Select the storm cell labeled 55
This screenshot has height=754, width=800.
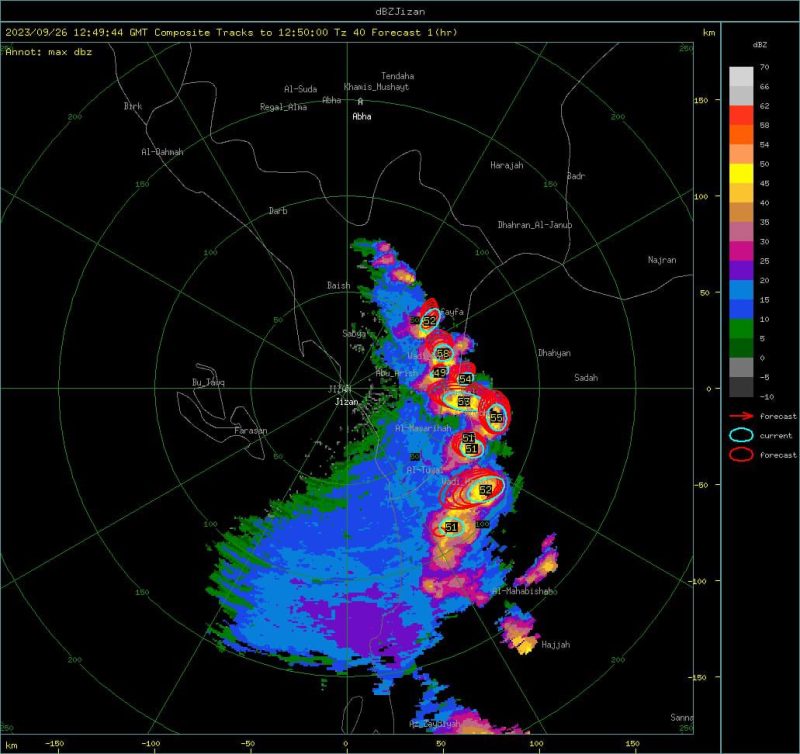click(x=496, y=417)
